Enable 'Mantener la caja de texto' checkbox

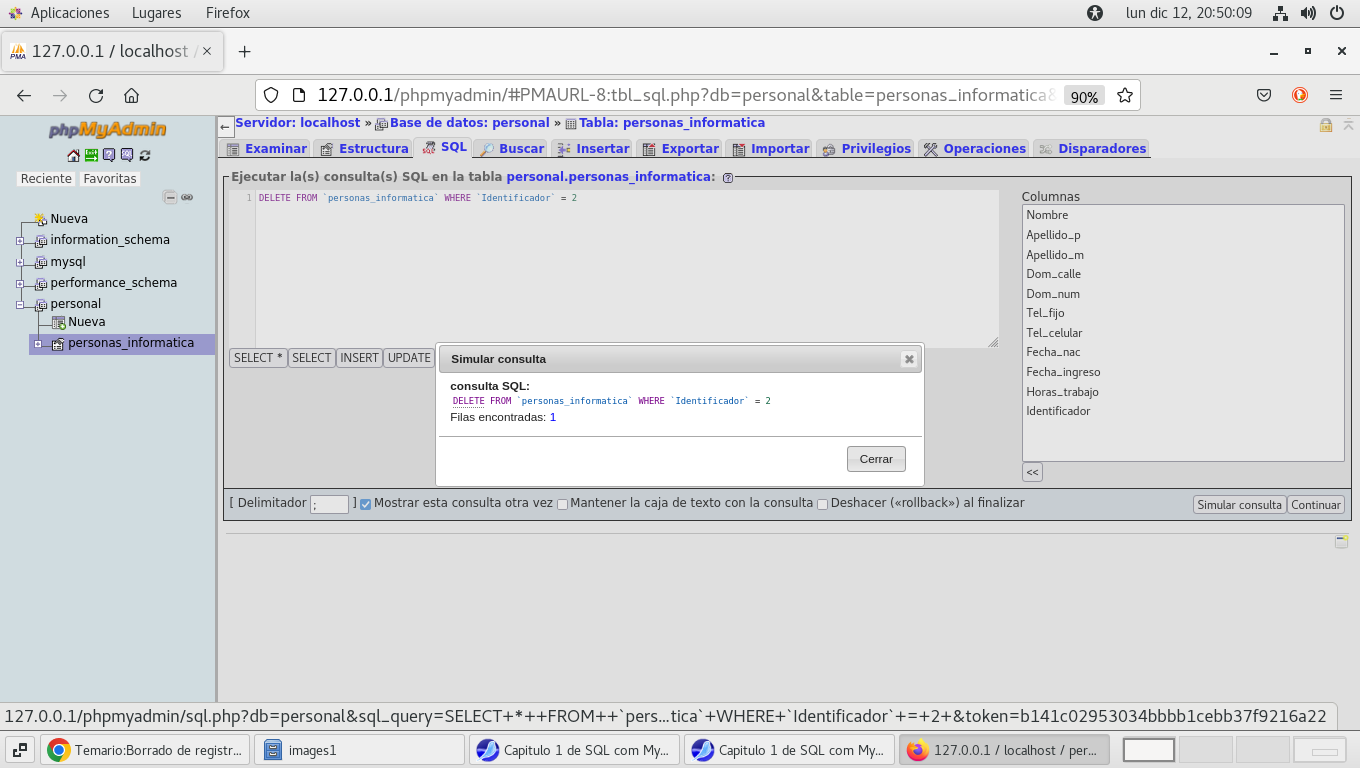tap(562, 504)
